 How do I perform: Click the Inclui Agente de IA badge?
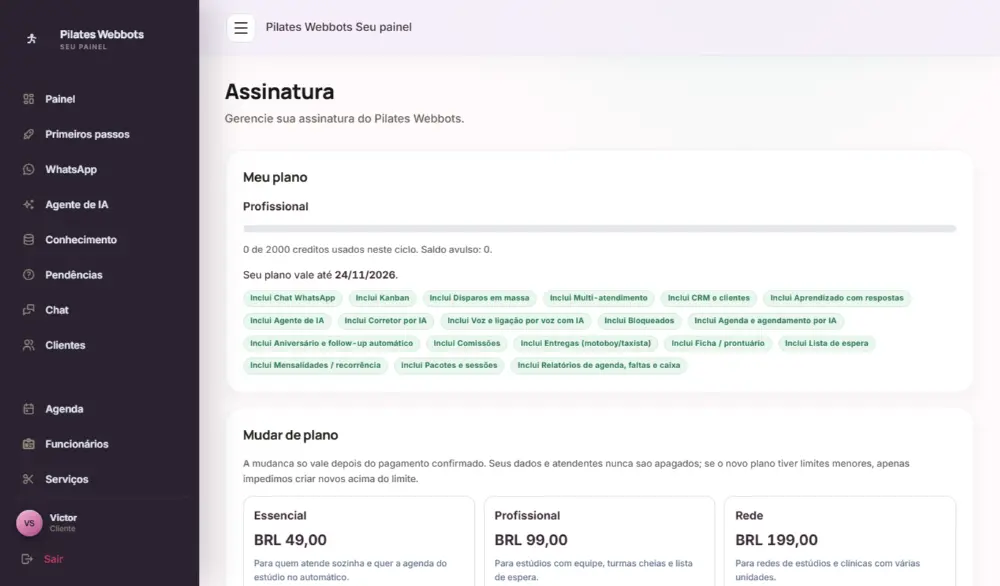(x=287, y=321)
